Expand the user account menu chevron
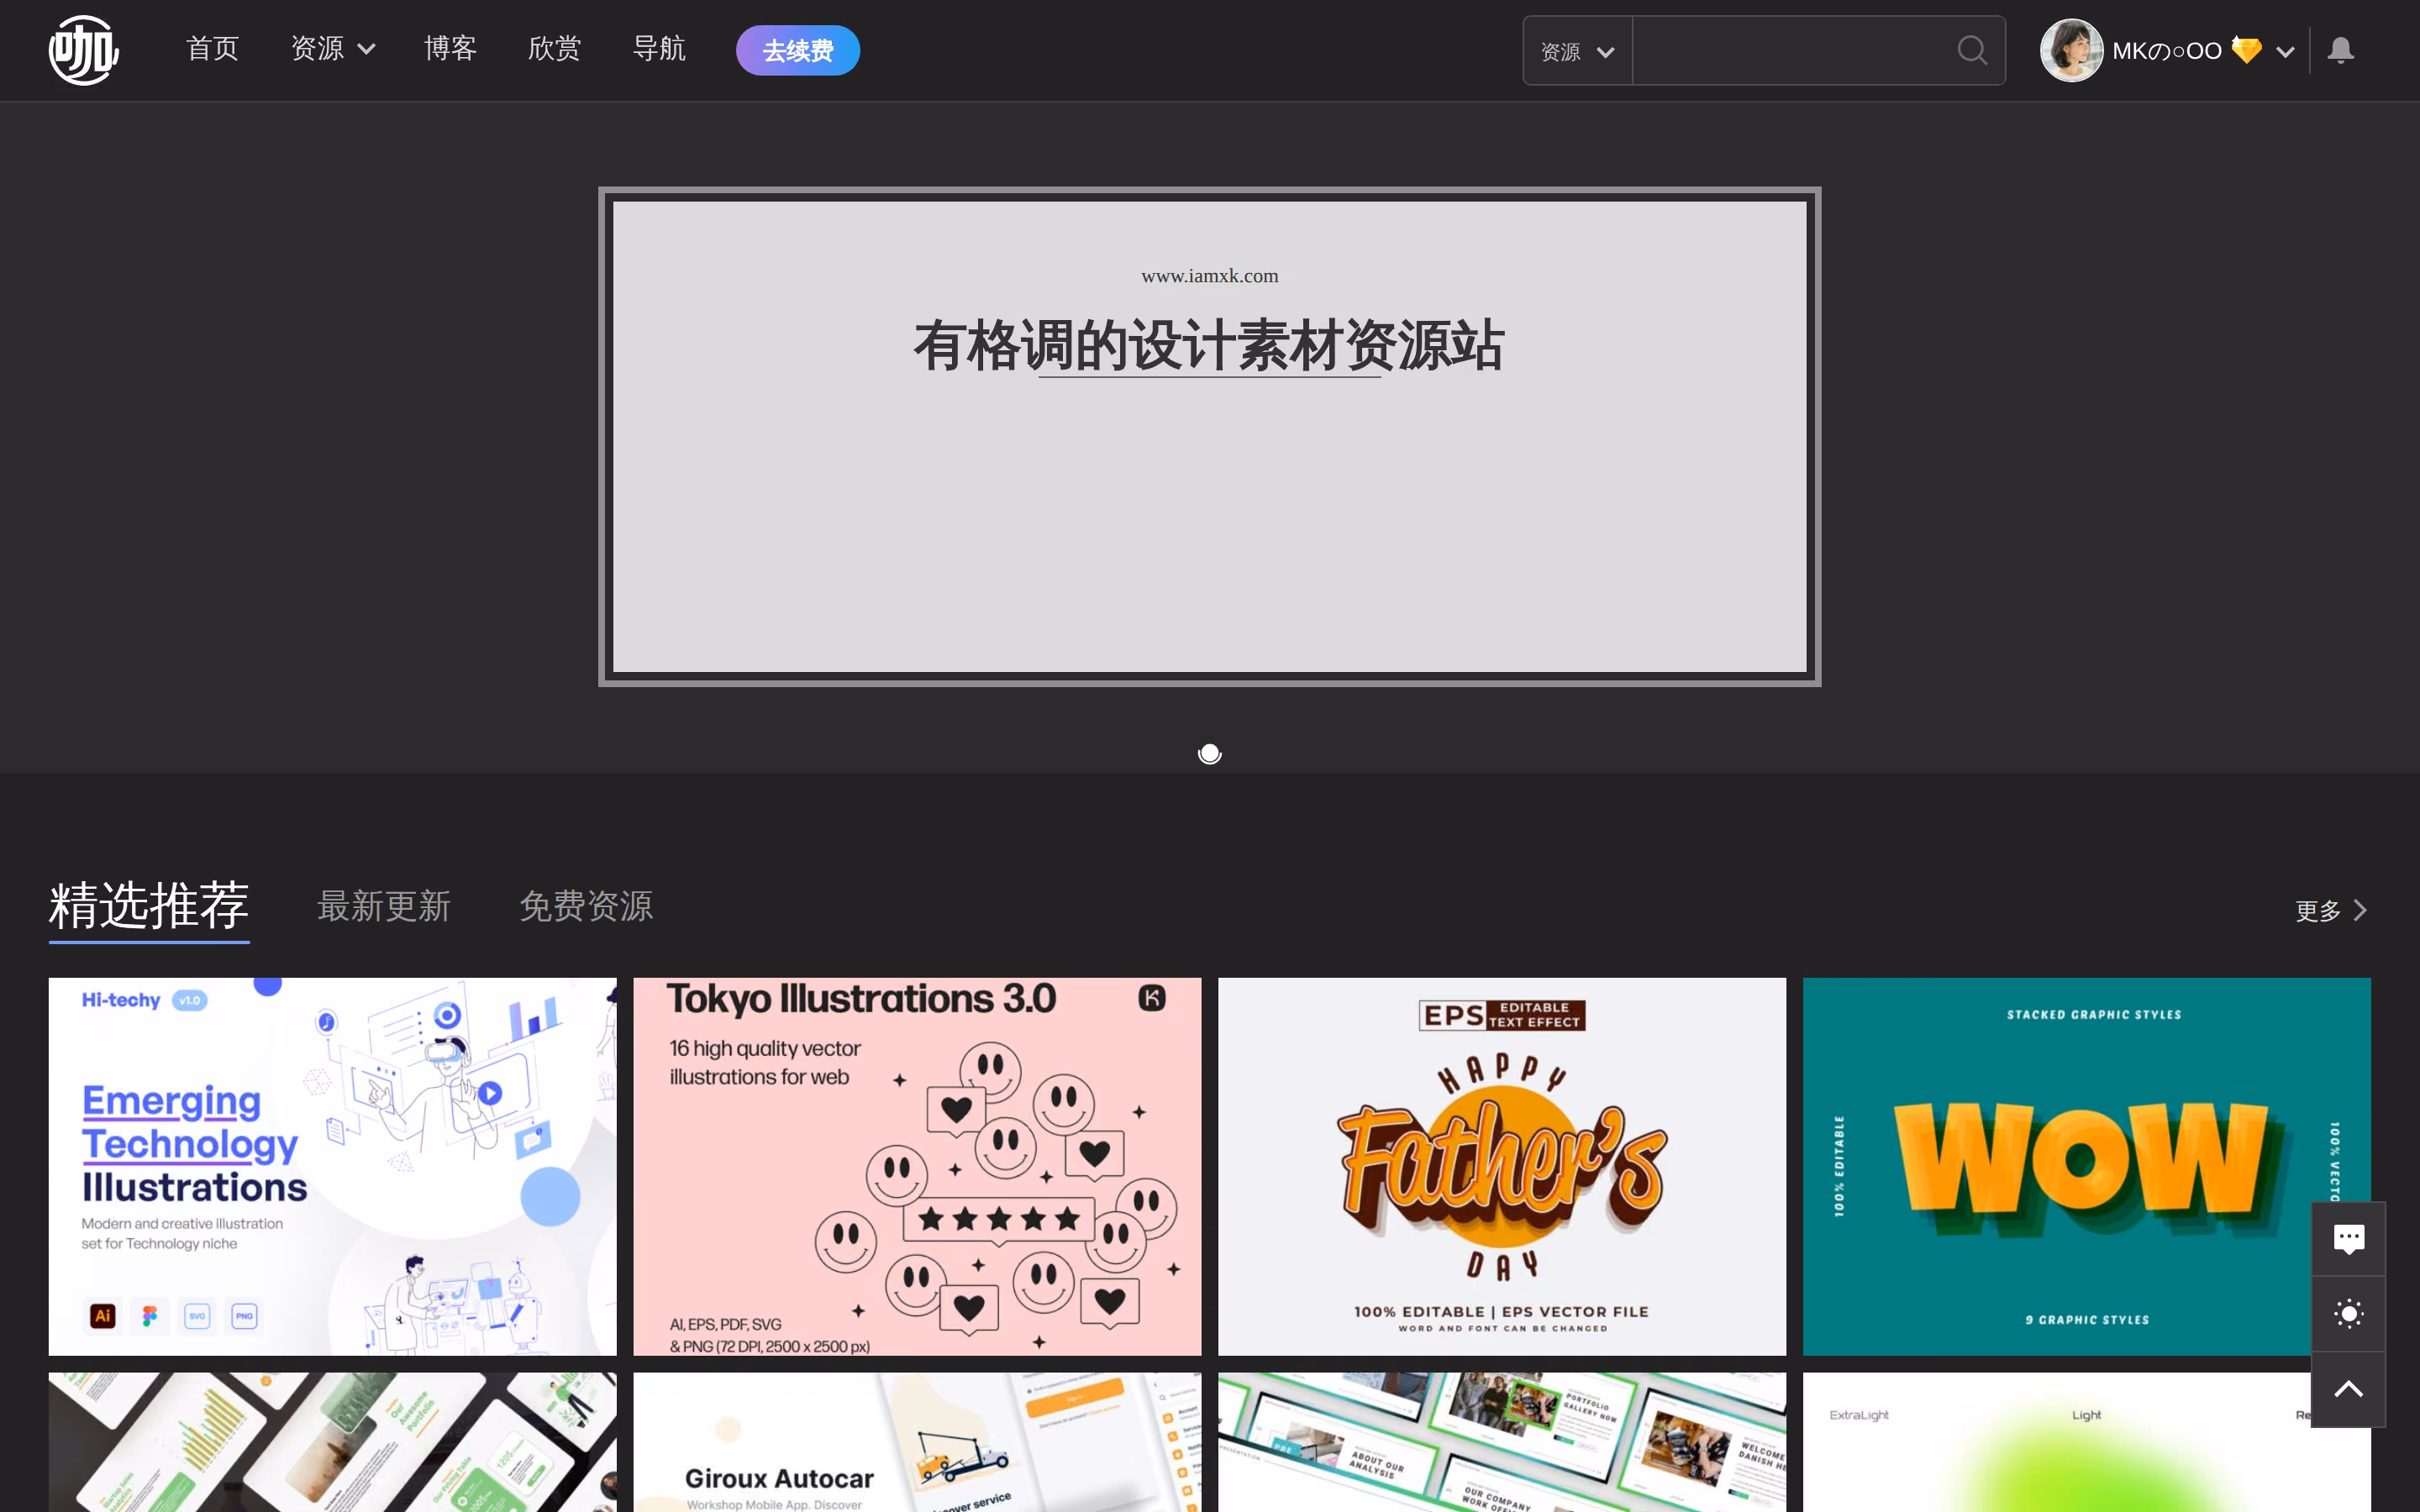 pyautogui.click(x=2285, y=52)
